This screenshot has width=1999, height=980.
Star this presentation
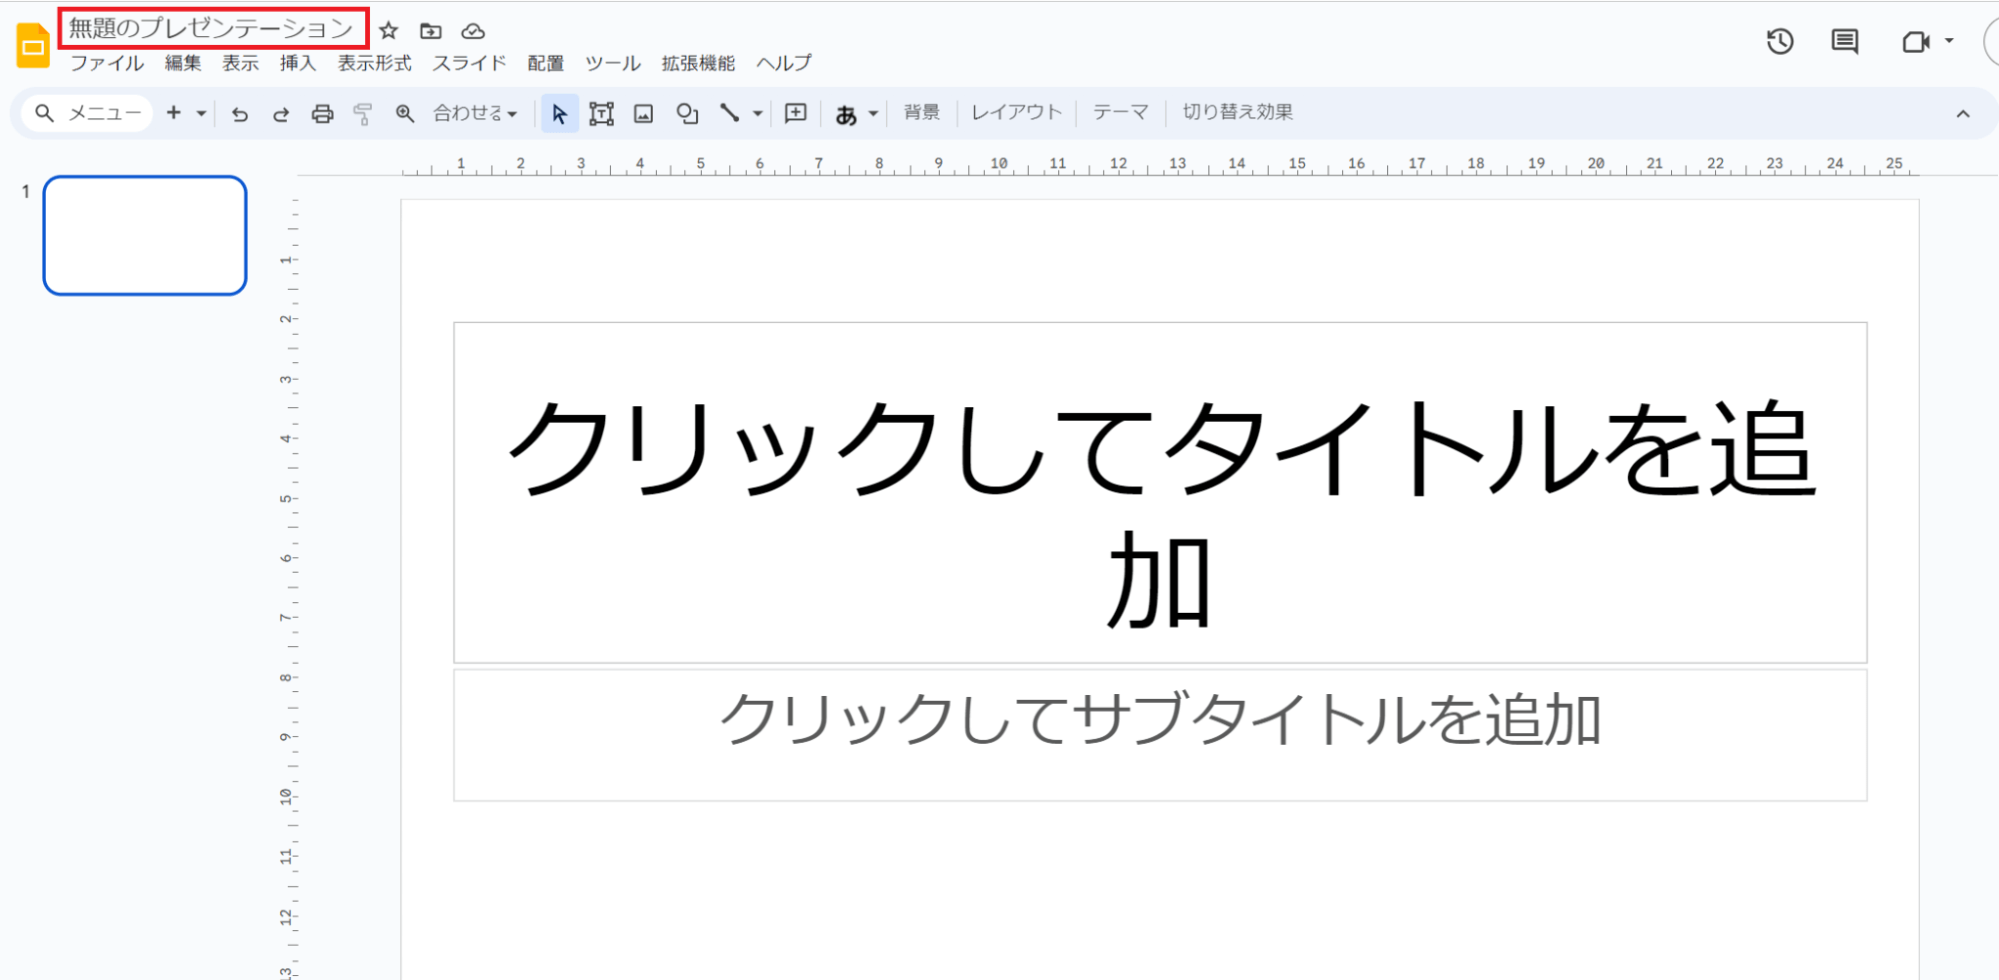[389, 31]
